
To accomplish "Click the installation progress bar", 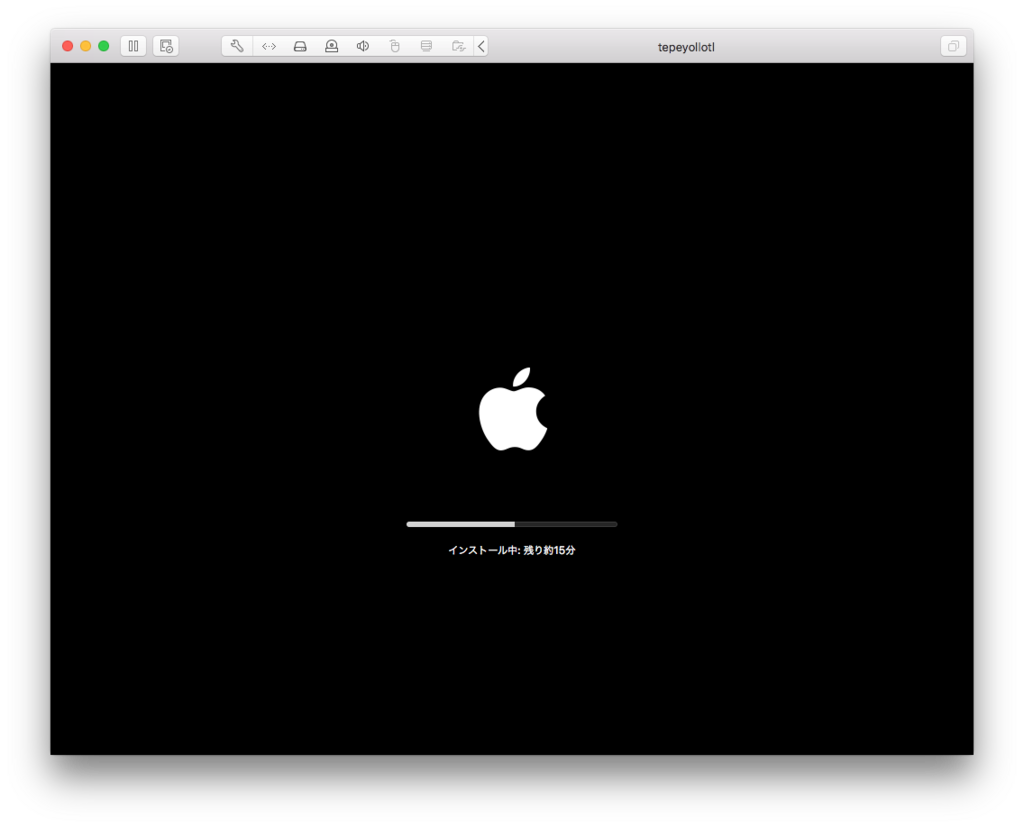I will point(511,524).
